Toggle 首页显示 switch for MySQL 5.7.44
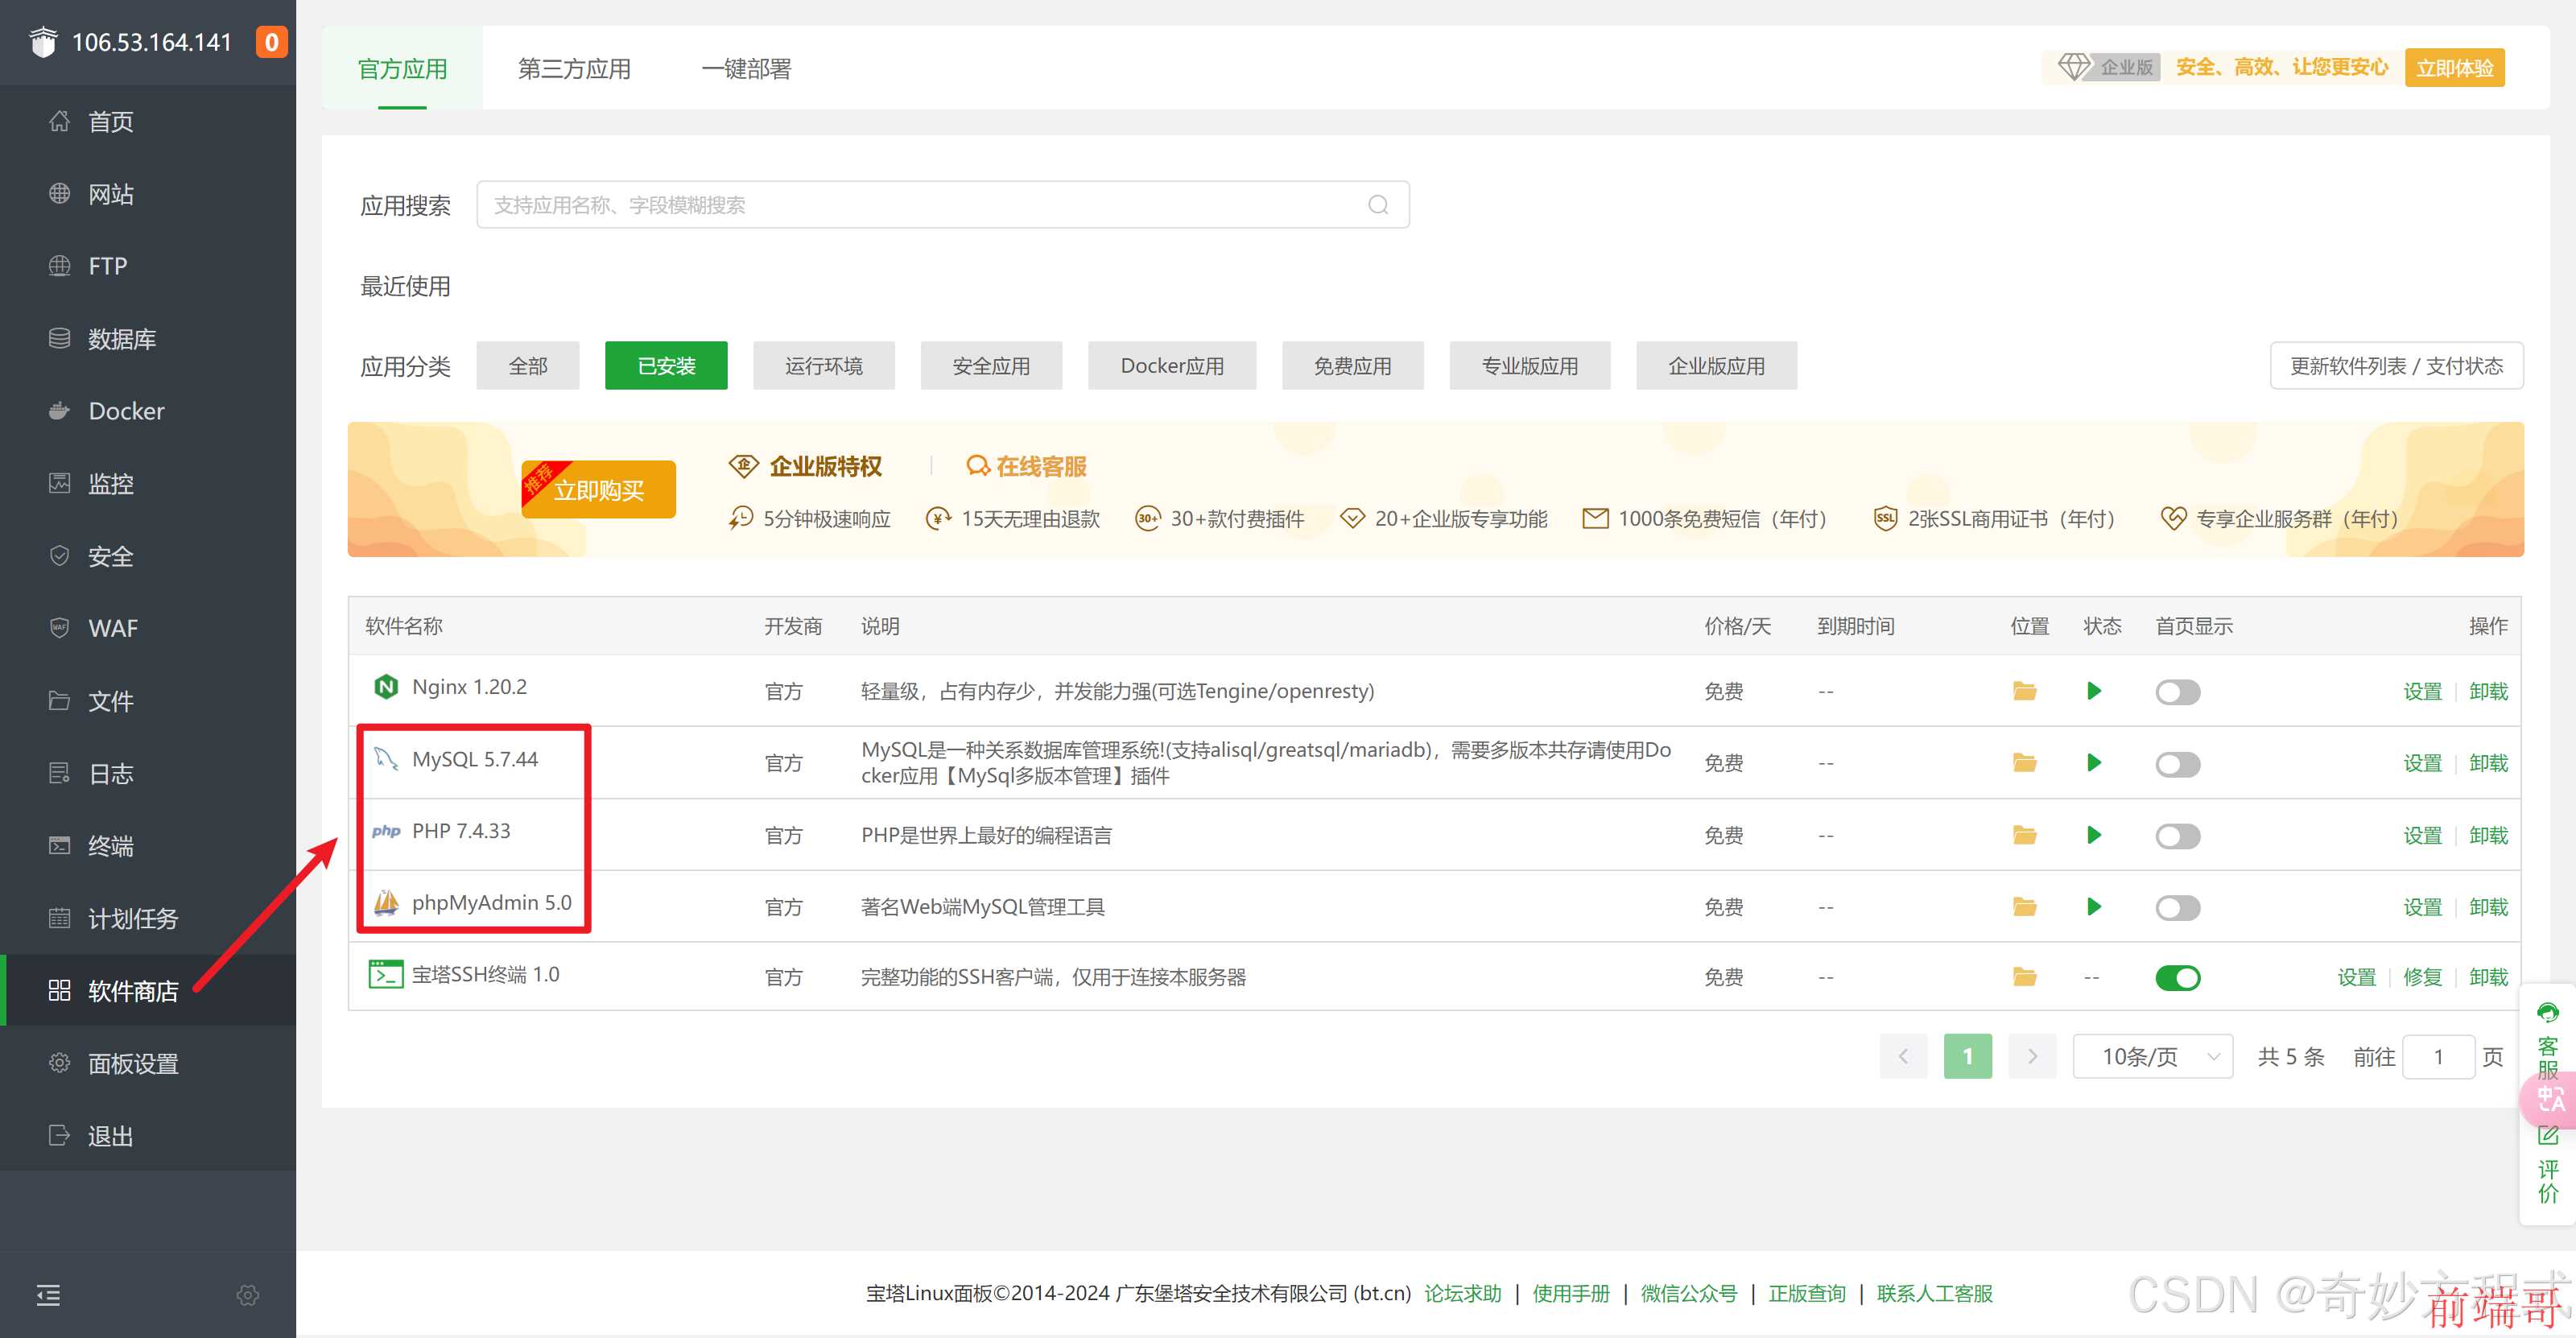 click(x=2177, y=764)
